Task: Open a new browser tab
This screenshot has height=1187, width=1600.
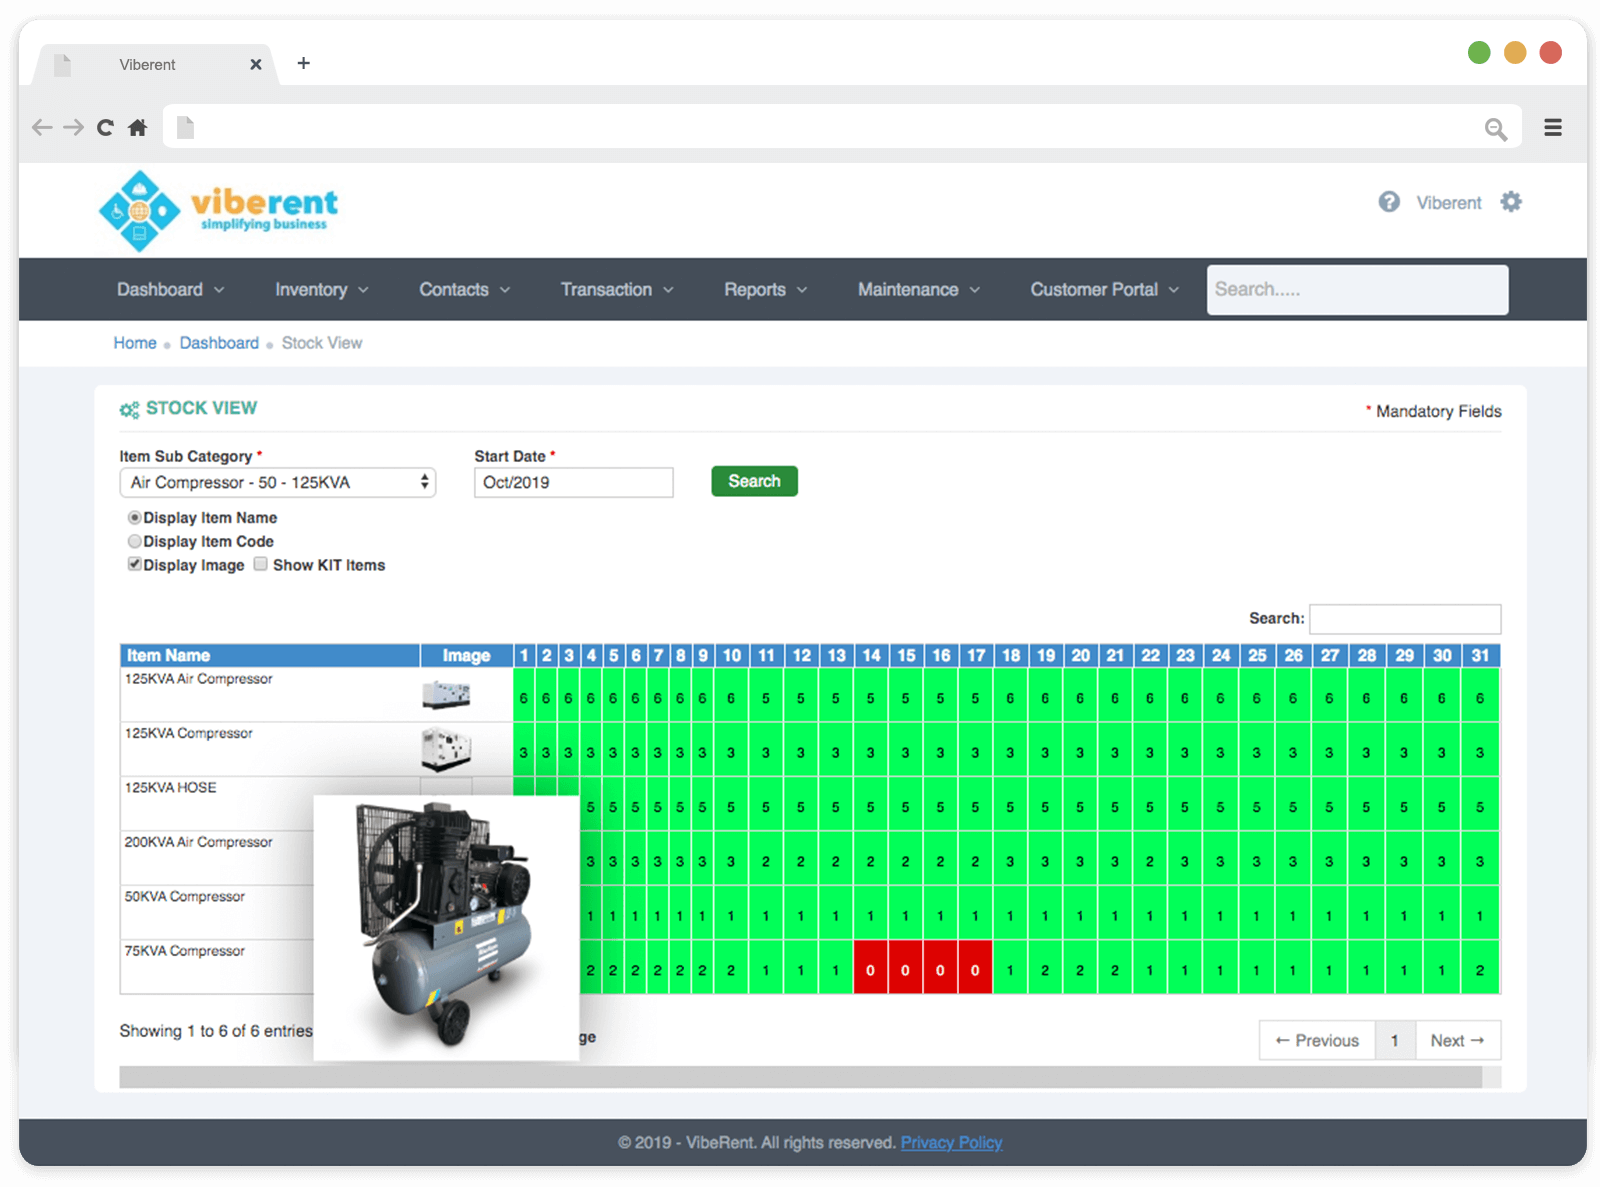Action: (304, 64)
